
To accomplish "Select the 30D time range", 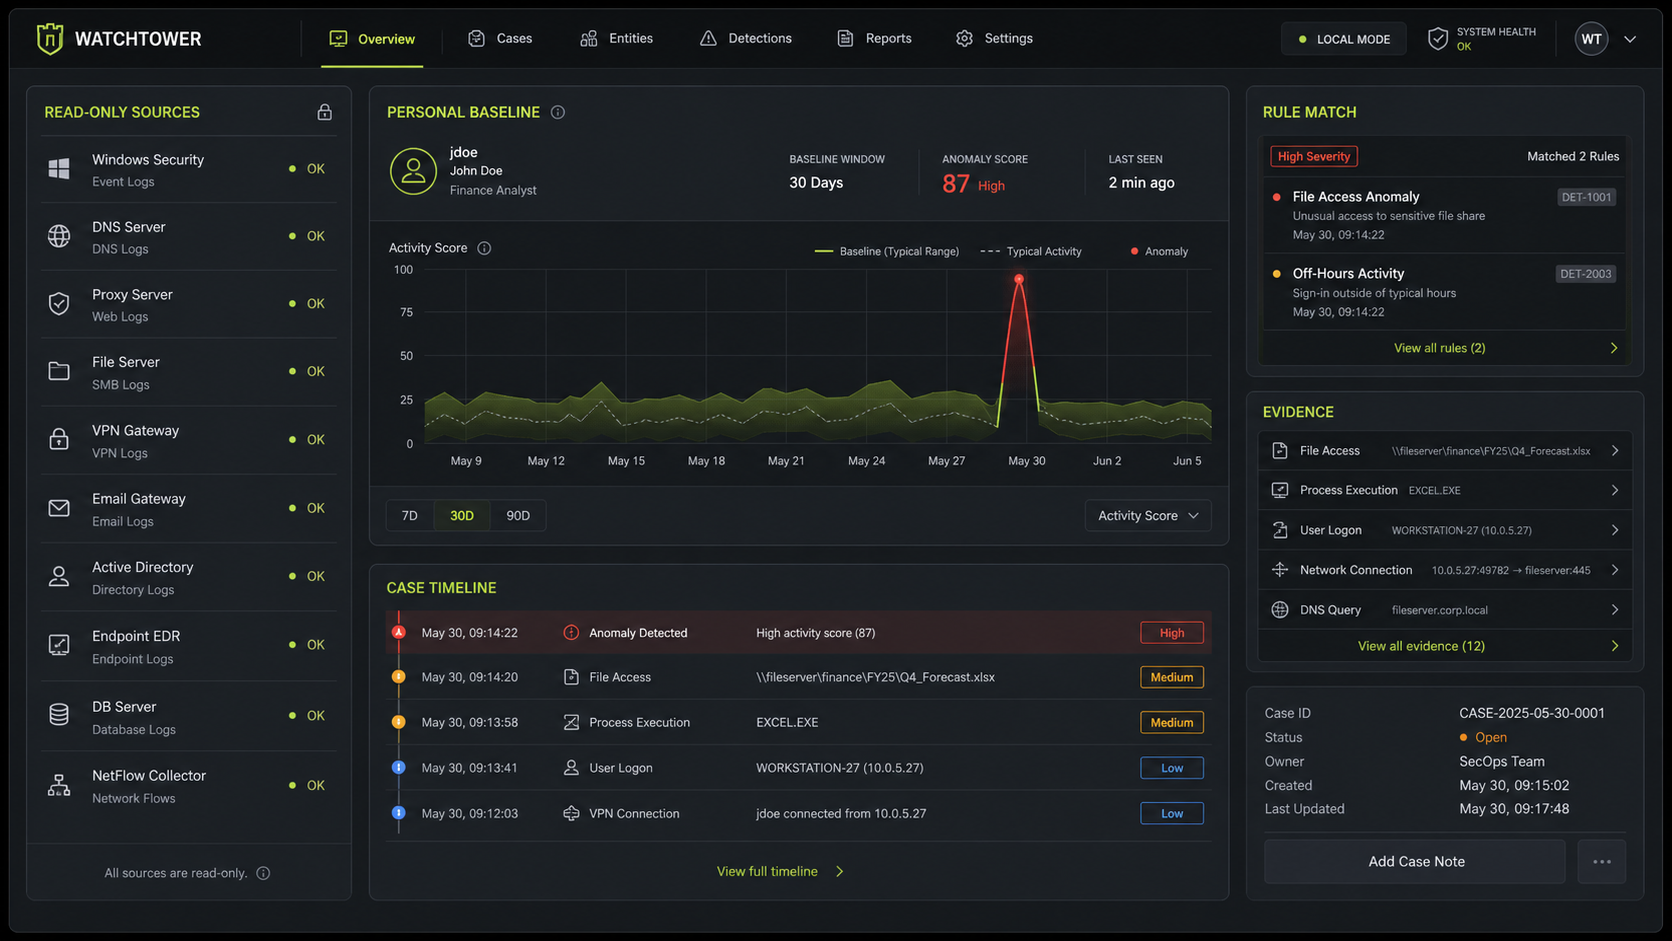I will (462, 516).
